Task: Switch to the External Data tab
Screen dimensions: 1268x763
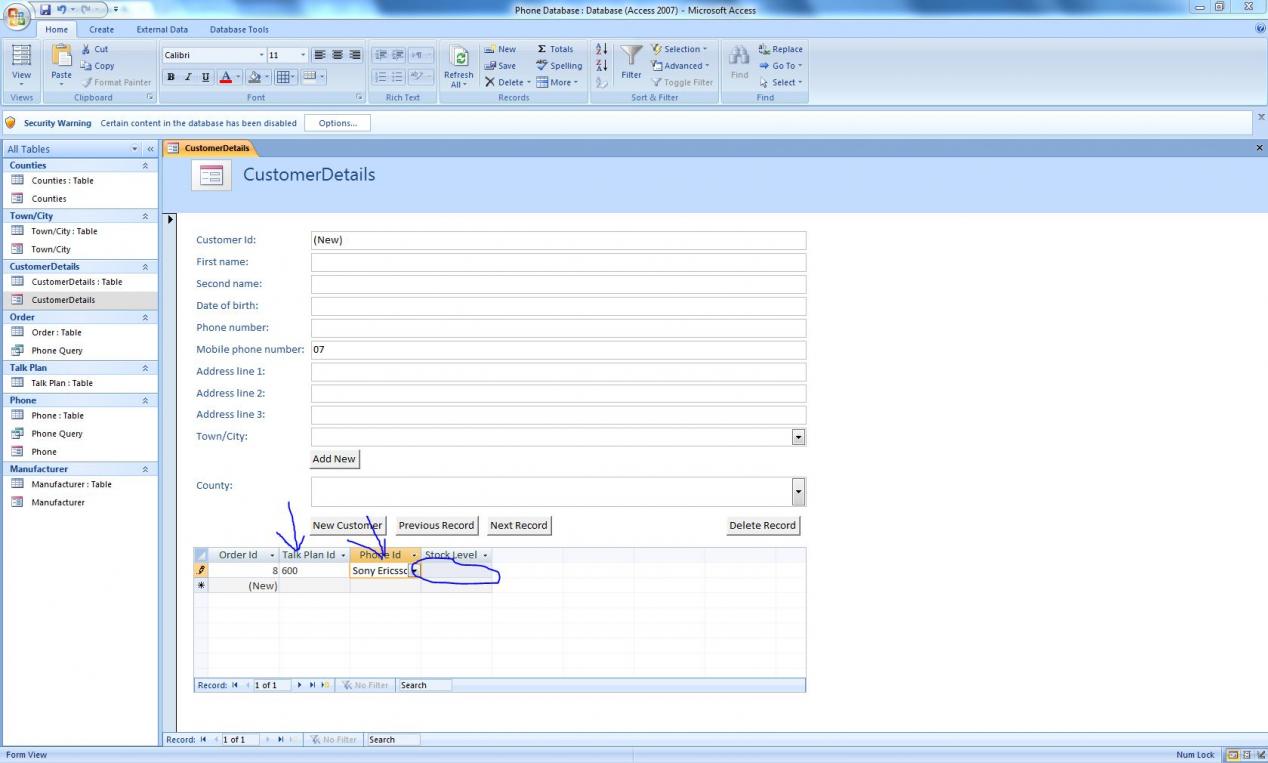Action: (162, 30)
